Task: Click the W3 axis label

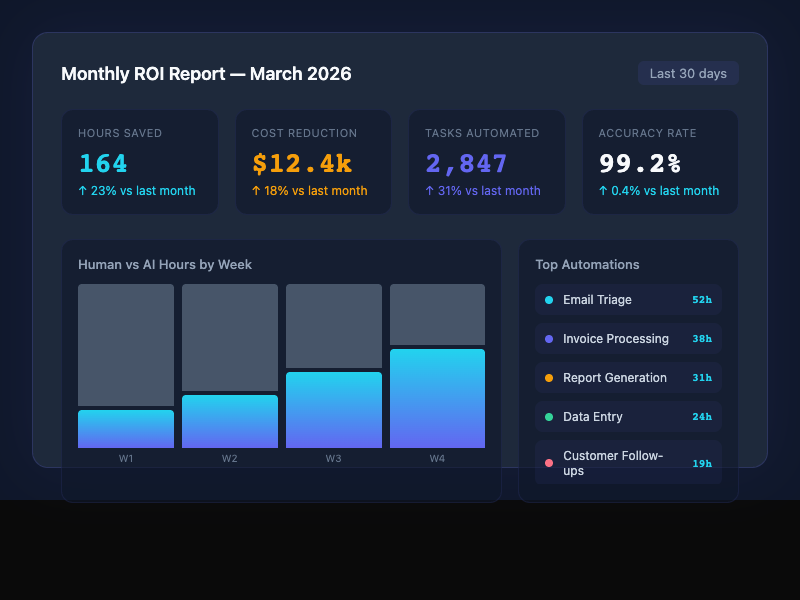Action: click(334, 458)
